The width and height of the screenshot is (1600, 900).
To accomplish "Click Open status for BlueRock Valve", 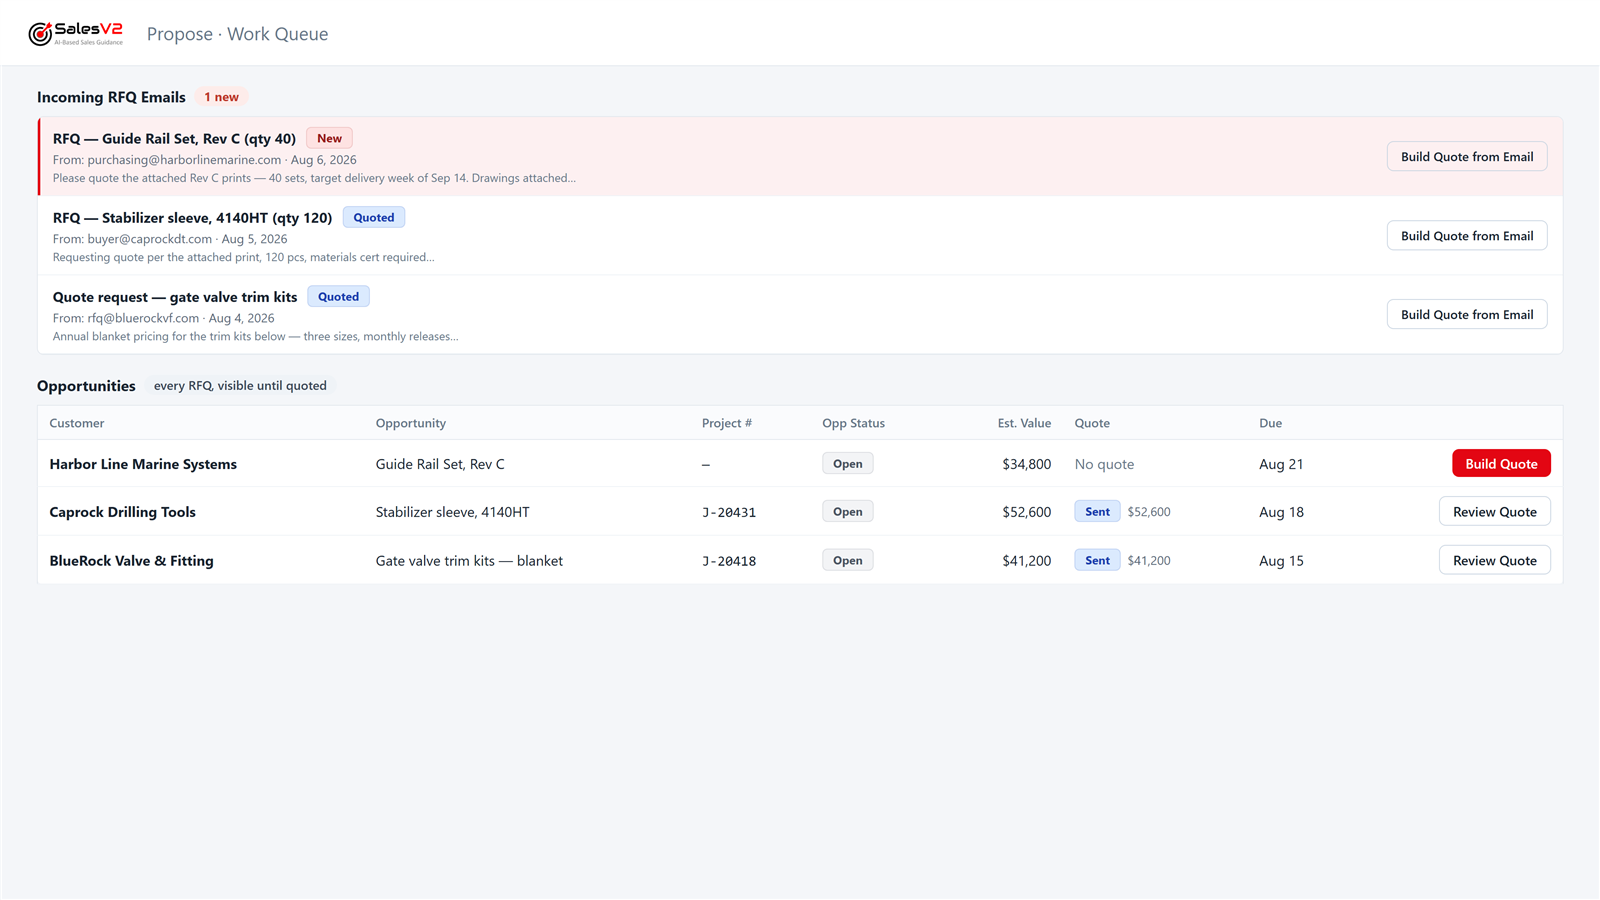I will pos(848,561).
